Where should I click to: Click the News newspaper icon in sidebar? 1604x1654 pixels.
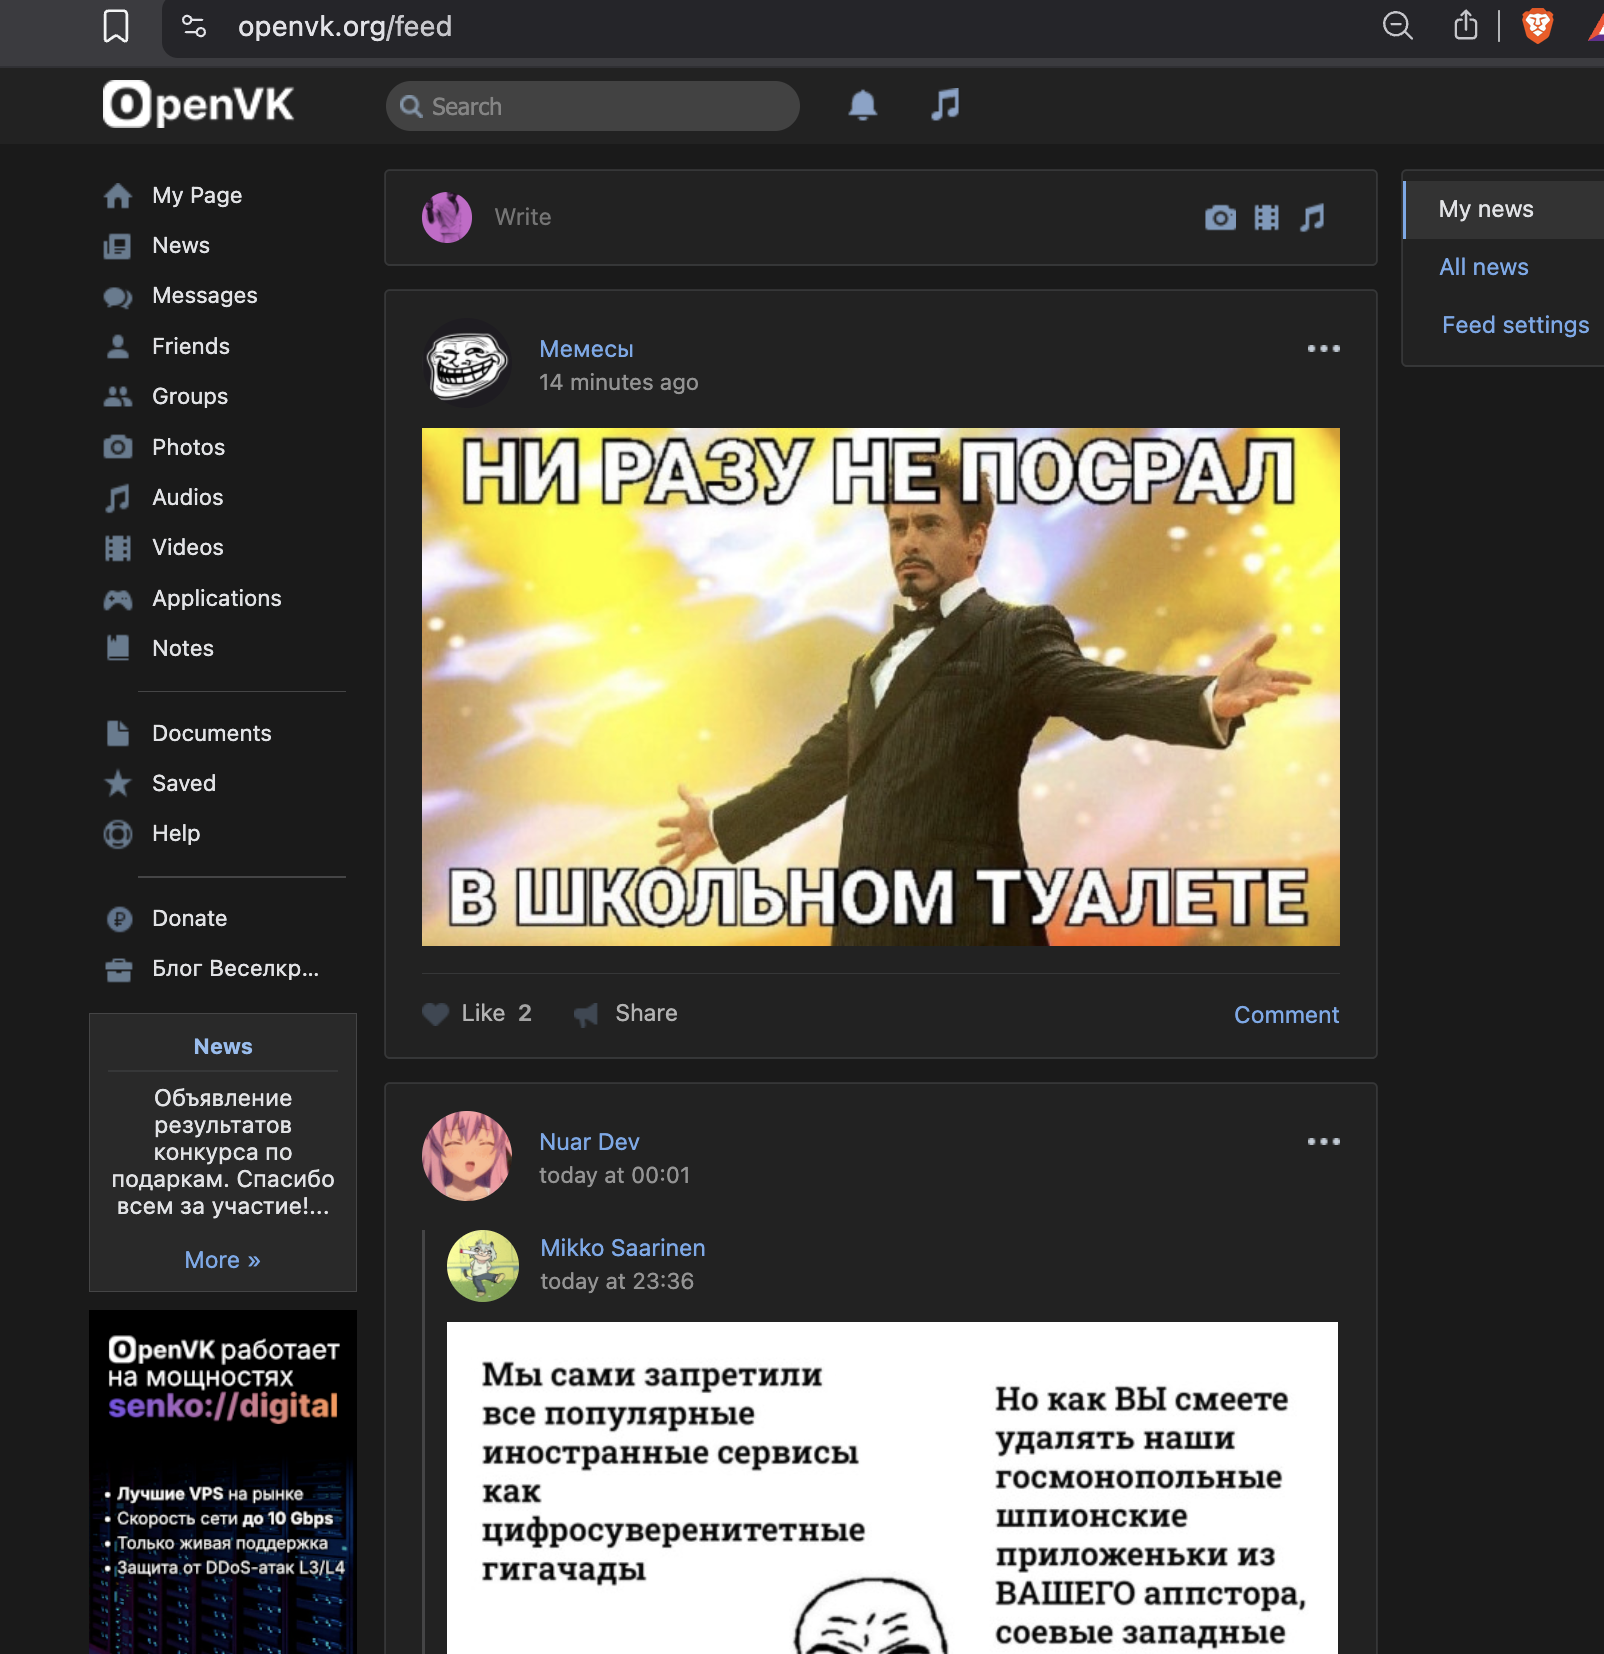pyautogui.click(x=118, y=246)
